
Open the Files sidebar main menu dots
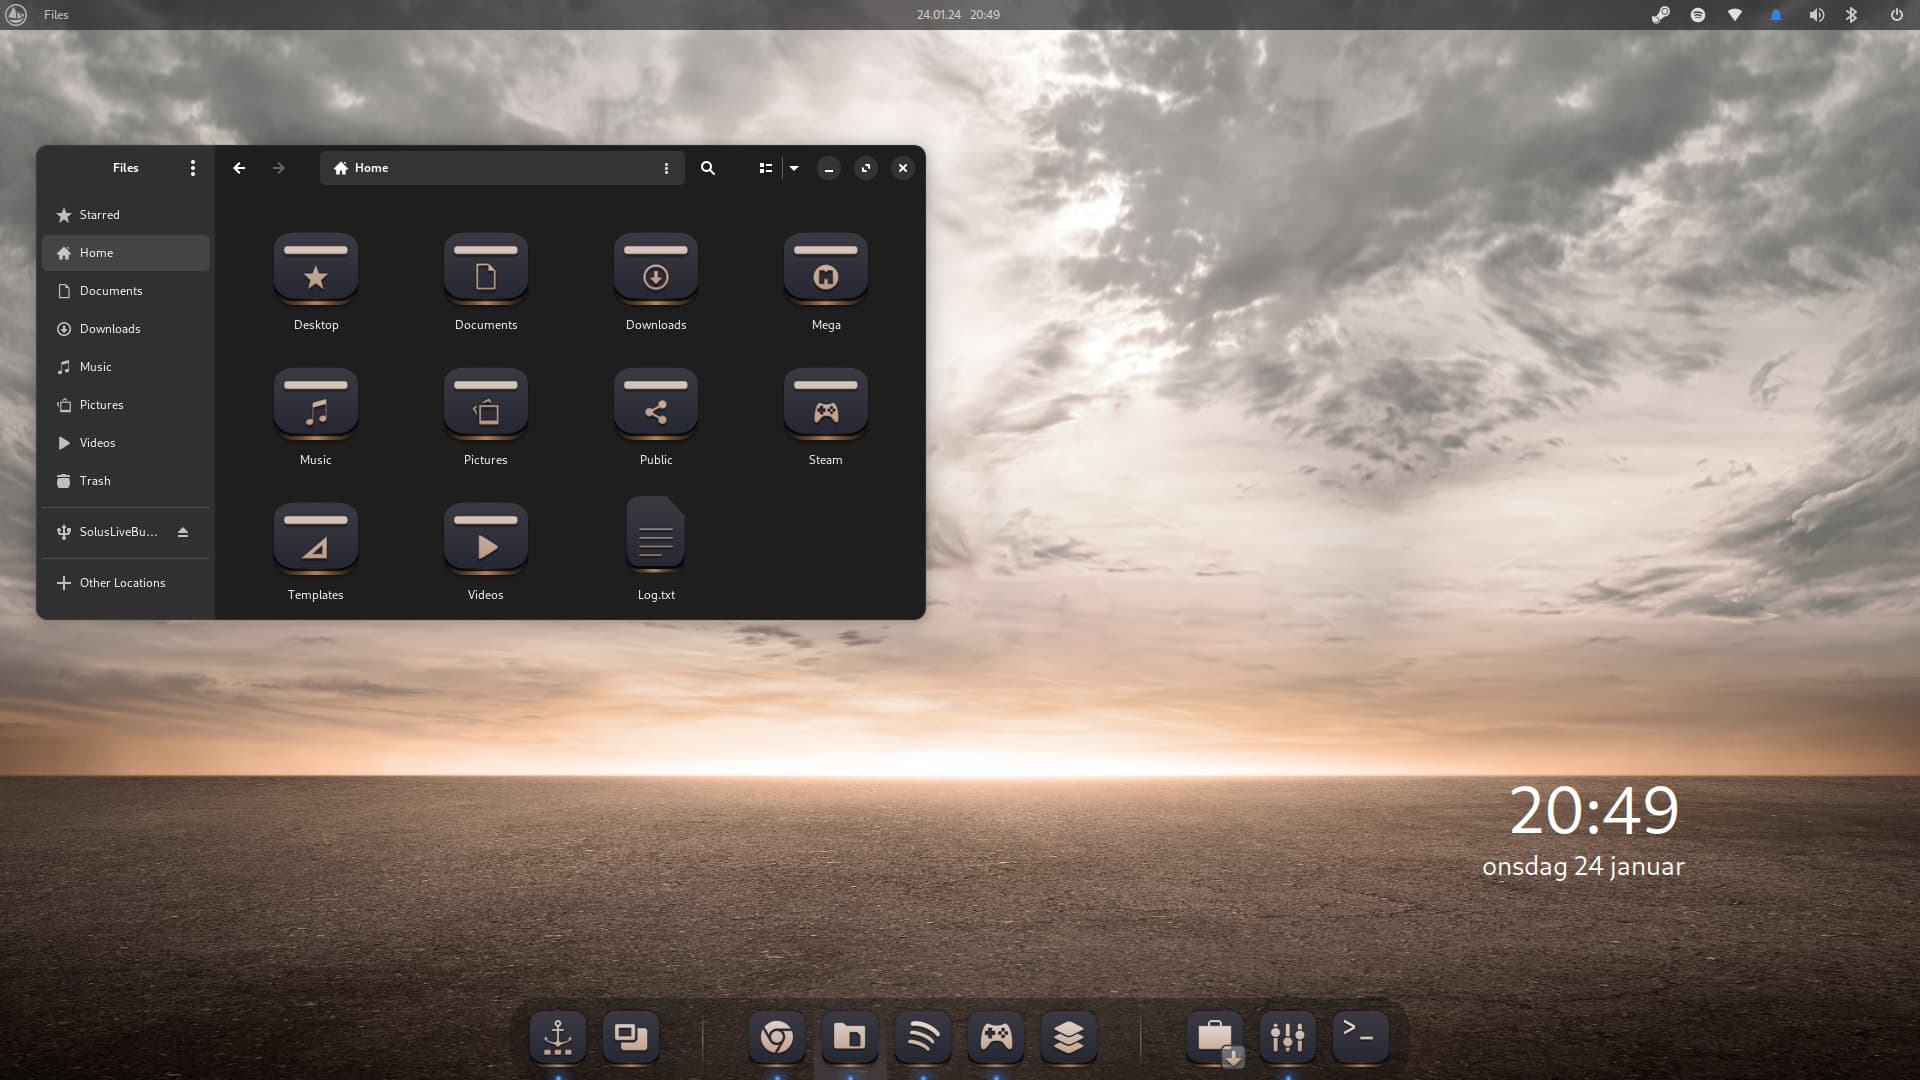[193, 168]
